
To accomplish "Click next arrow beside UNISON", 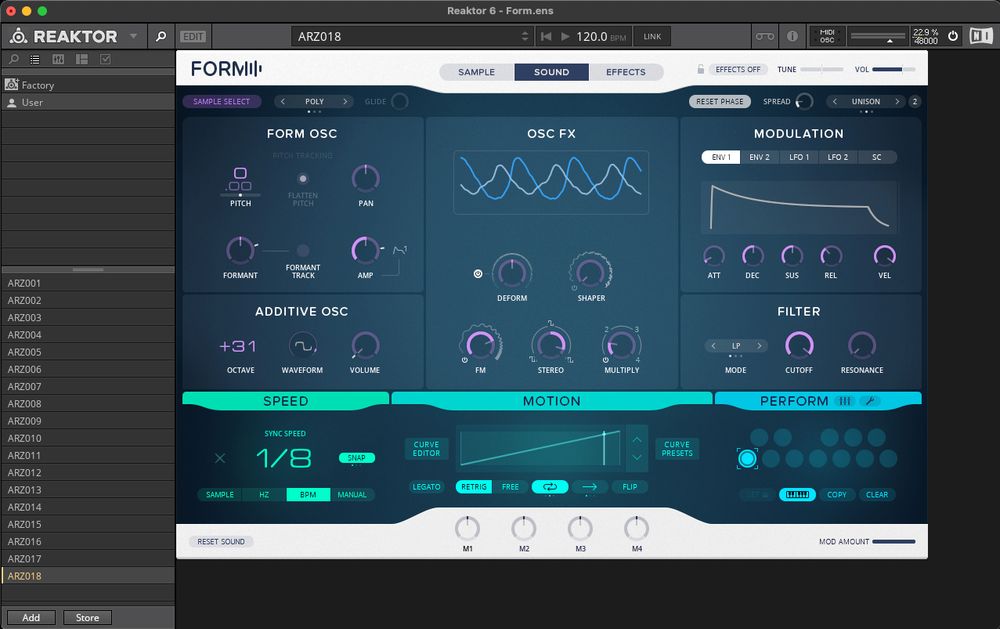I will click(897, 101).
